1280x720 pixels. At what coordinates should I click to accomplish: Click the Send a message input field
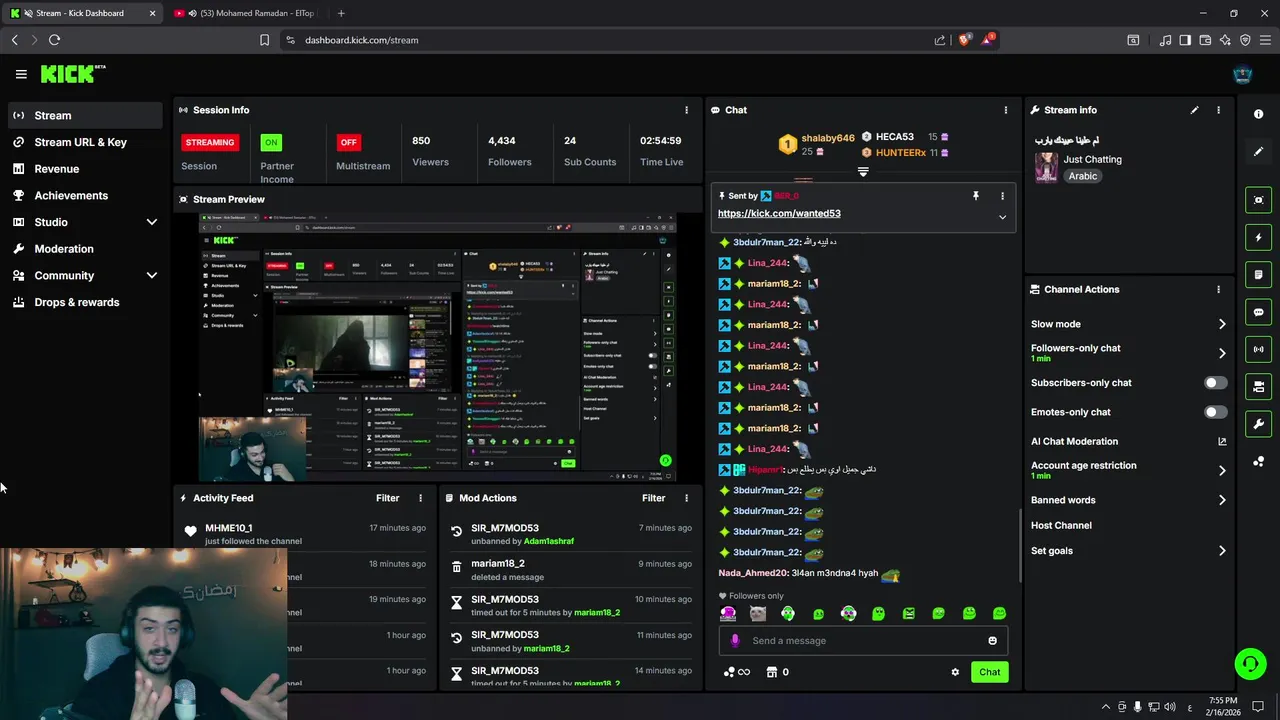tap(865, 641)
